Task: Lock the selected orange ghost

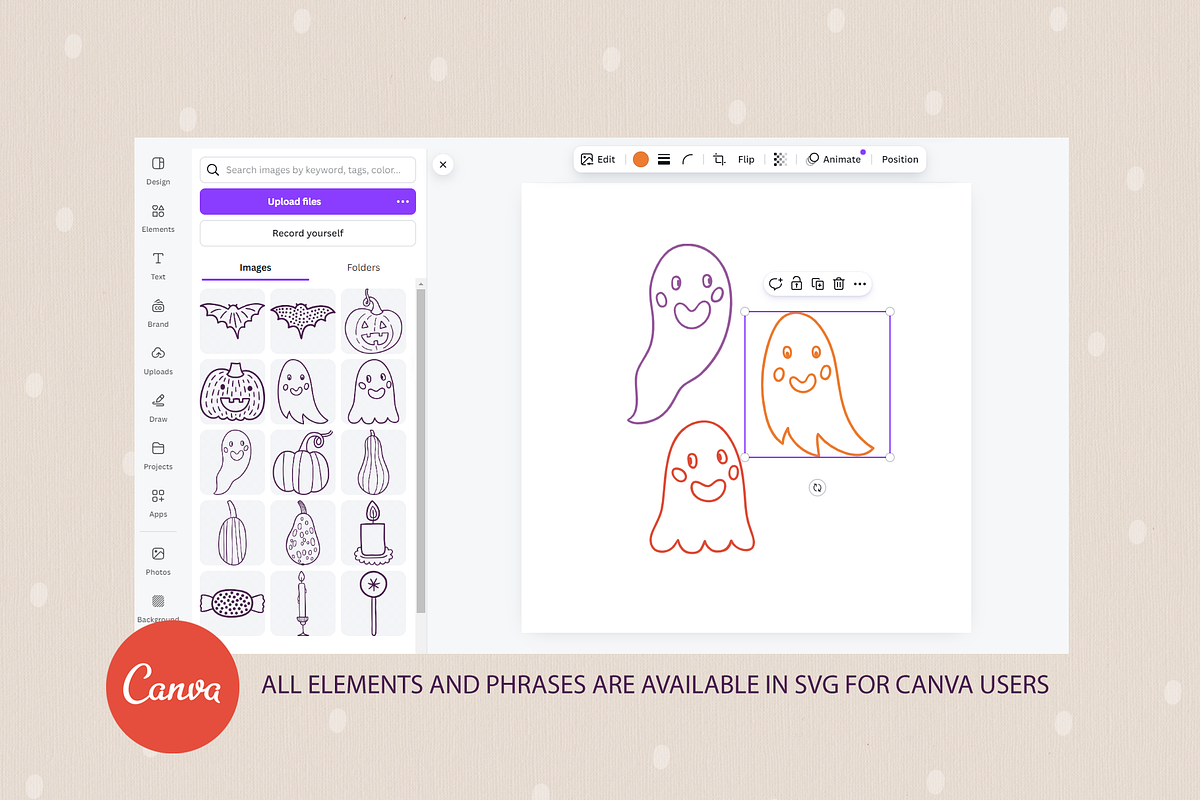Action: click(796, 284)
